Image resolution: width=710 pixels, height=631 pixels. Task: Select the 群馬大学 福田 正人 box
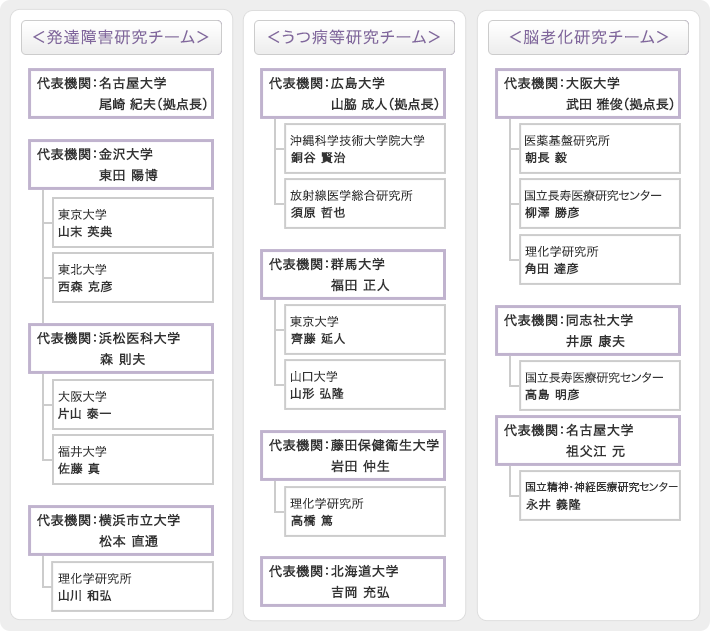point(353,274)
